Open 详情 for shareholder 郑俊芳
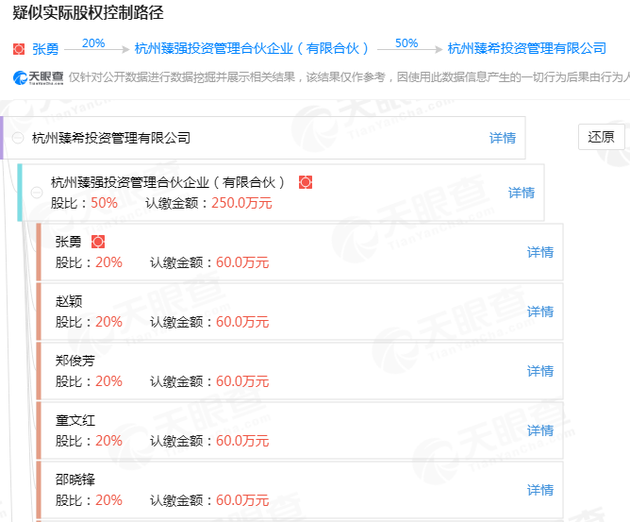Screen dimensions: 630x522 [540, 371]
